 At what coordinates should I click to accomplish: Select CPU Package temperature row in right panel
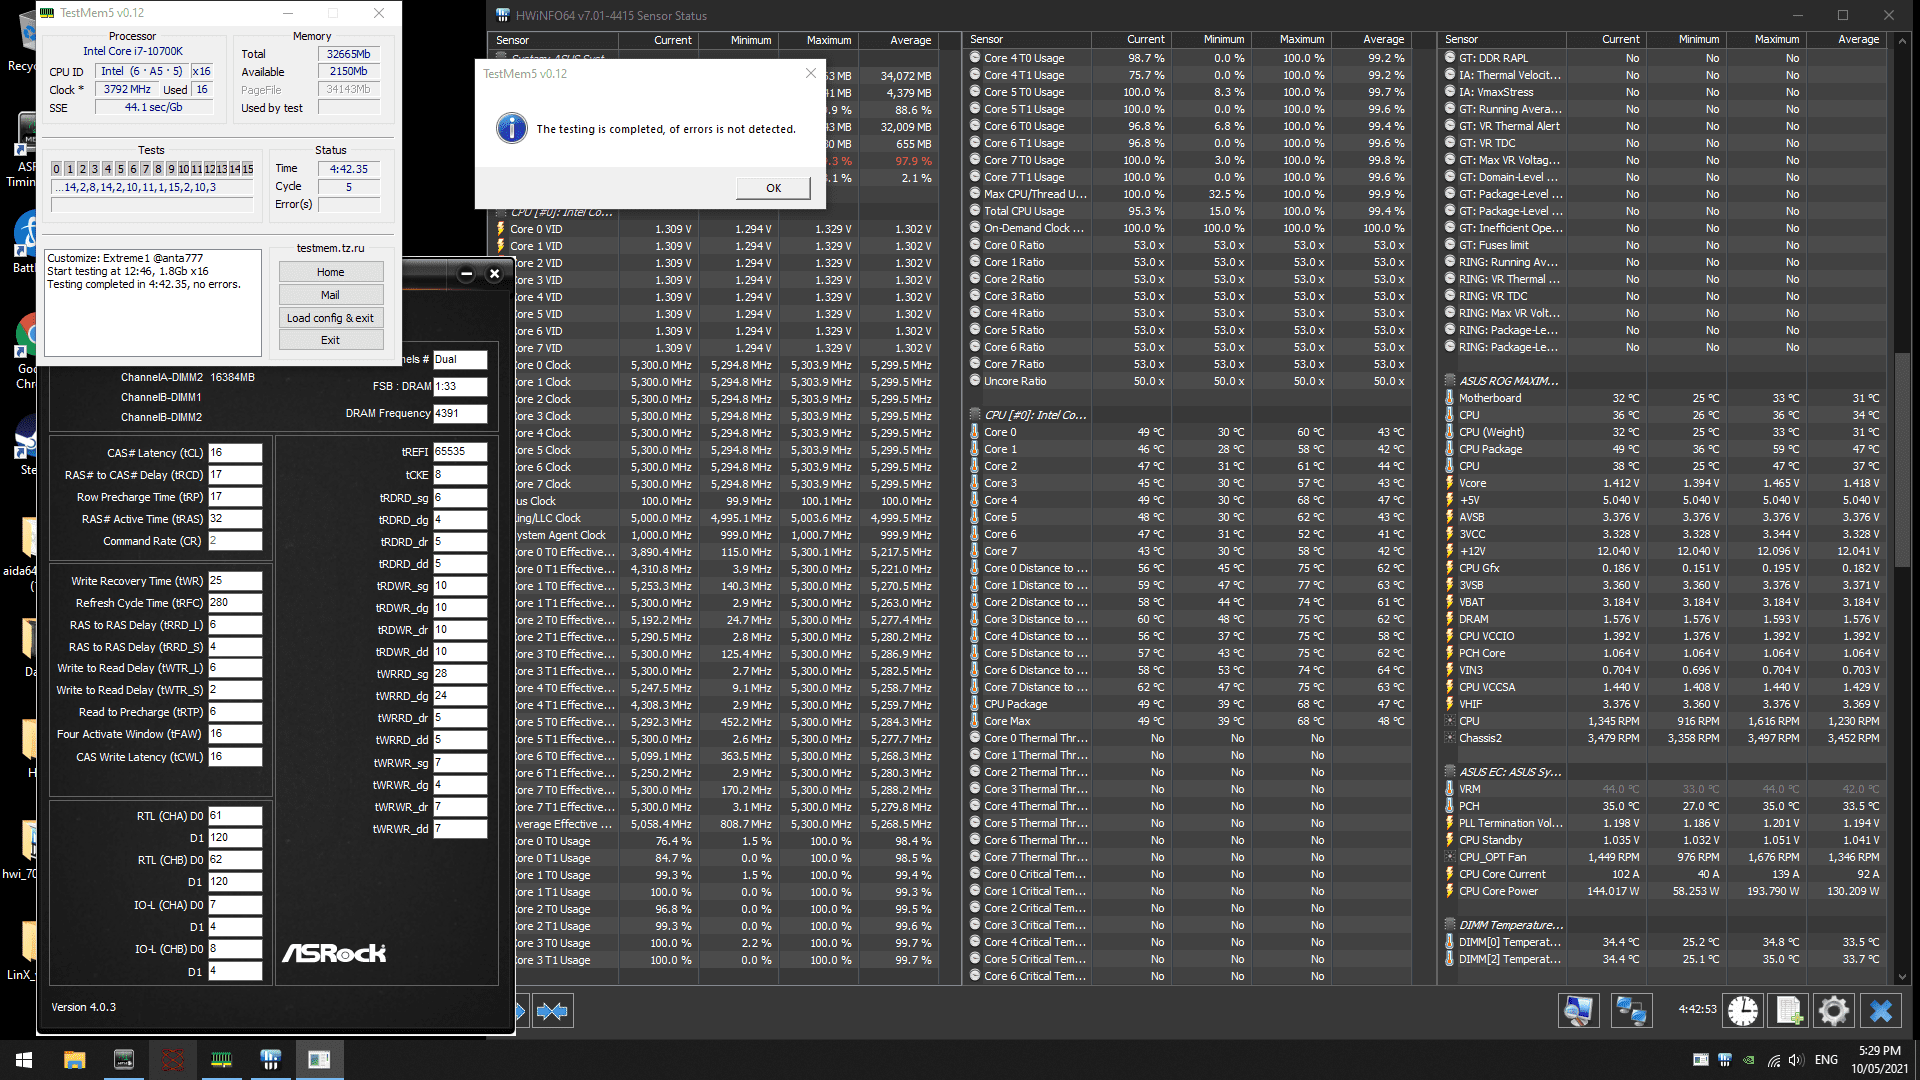coord(1663,449)
